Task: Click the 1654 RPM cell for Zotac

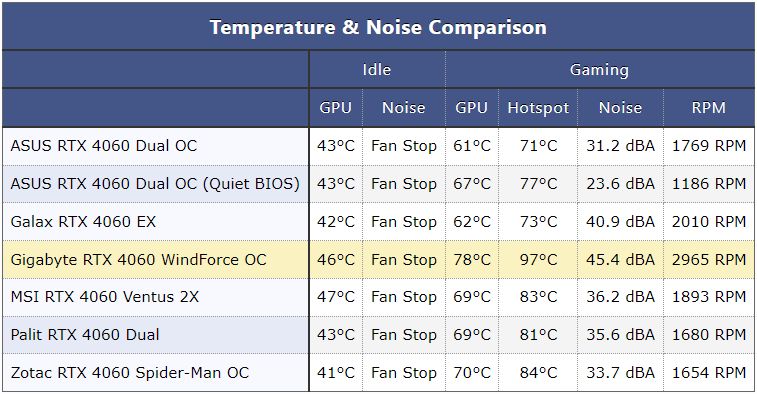Action: (709, 373)
